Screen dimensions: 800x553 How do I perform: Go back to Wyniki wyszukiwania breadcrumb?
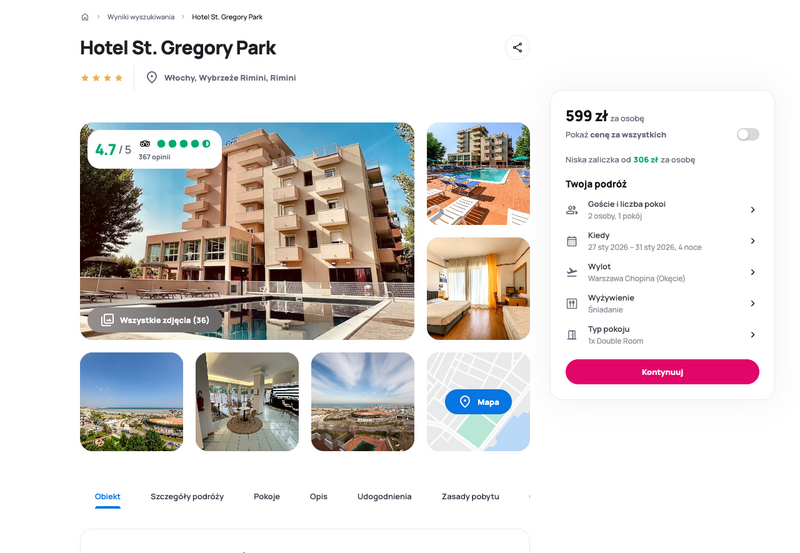pyautogui.click(x=141, y=17)
